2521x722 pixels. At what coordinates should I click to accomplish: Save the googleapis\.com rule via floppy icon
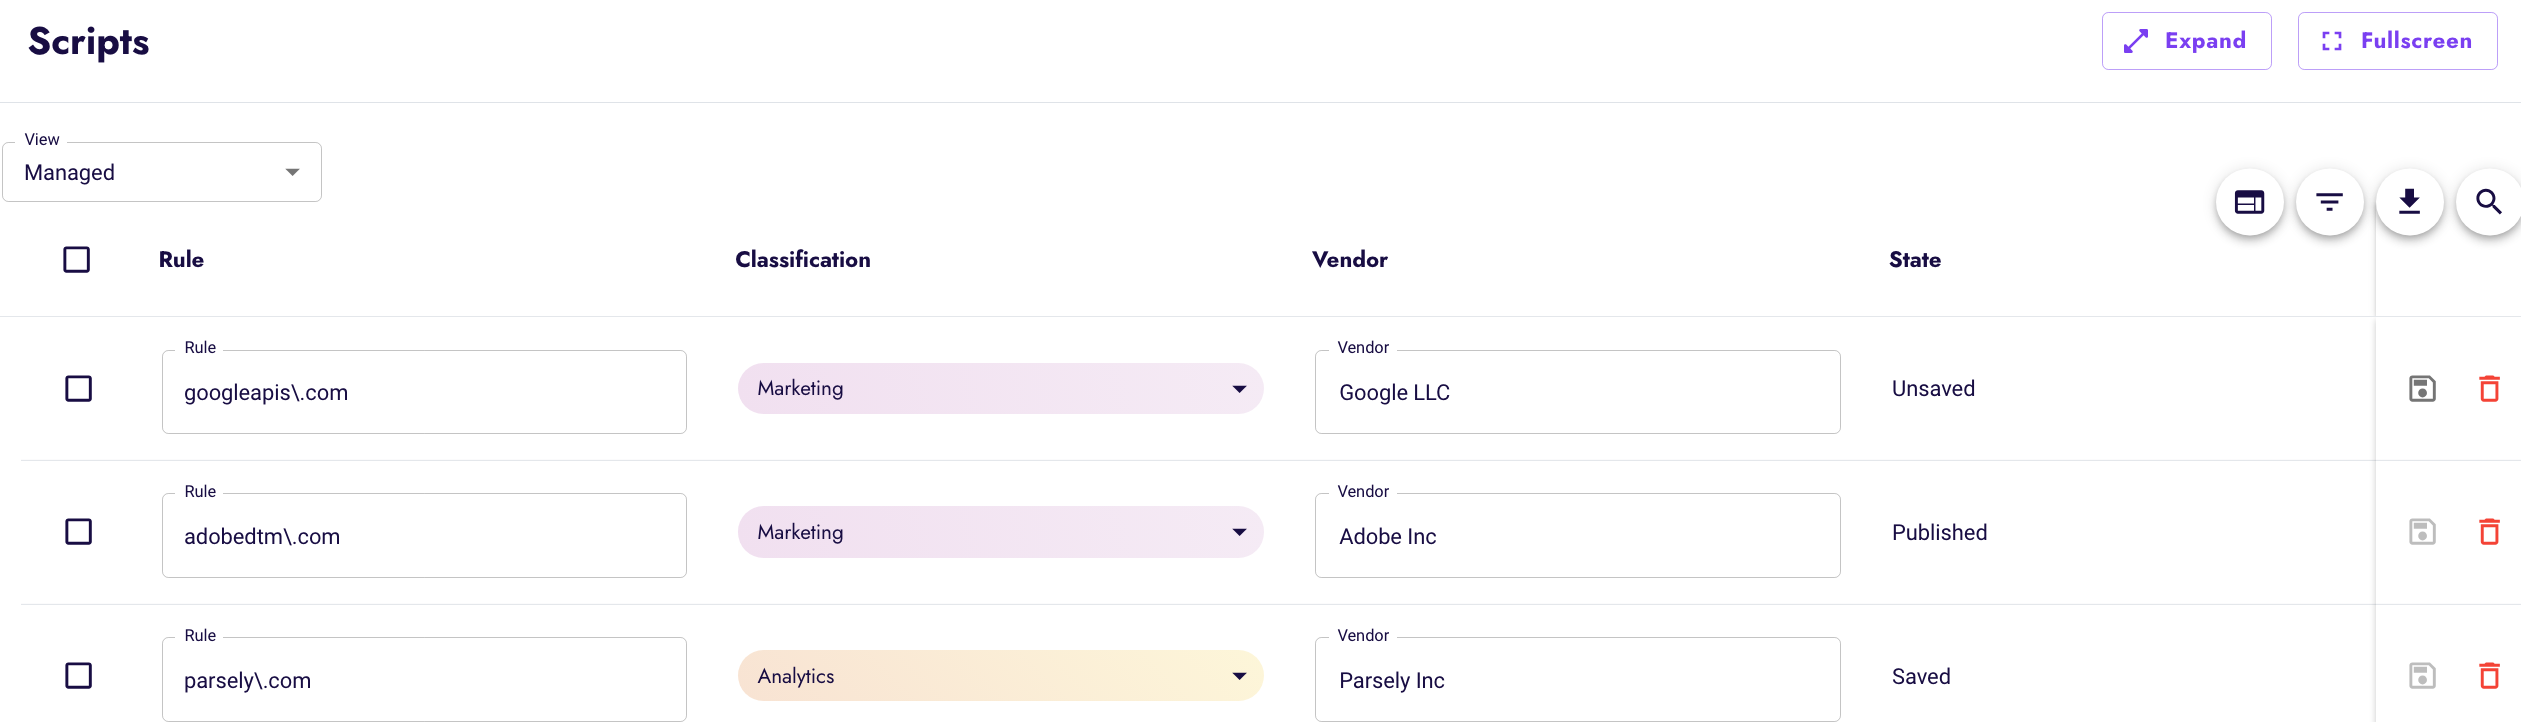[x=2420, y=388]
